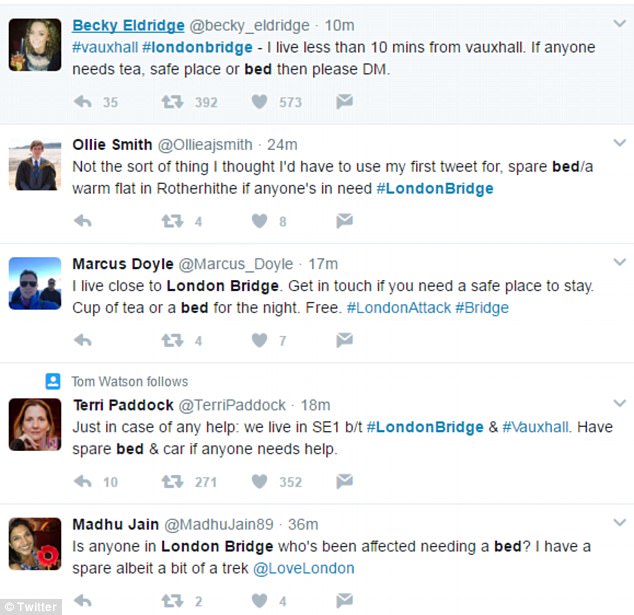Open more options chevron on Becky Eldridge's tweet

tap(619, 22)
